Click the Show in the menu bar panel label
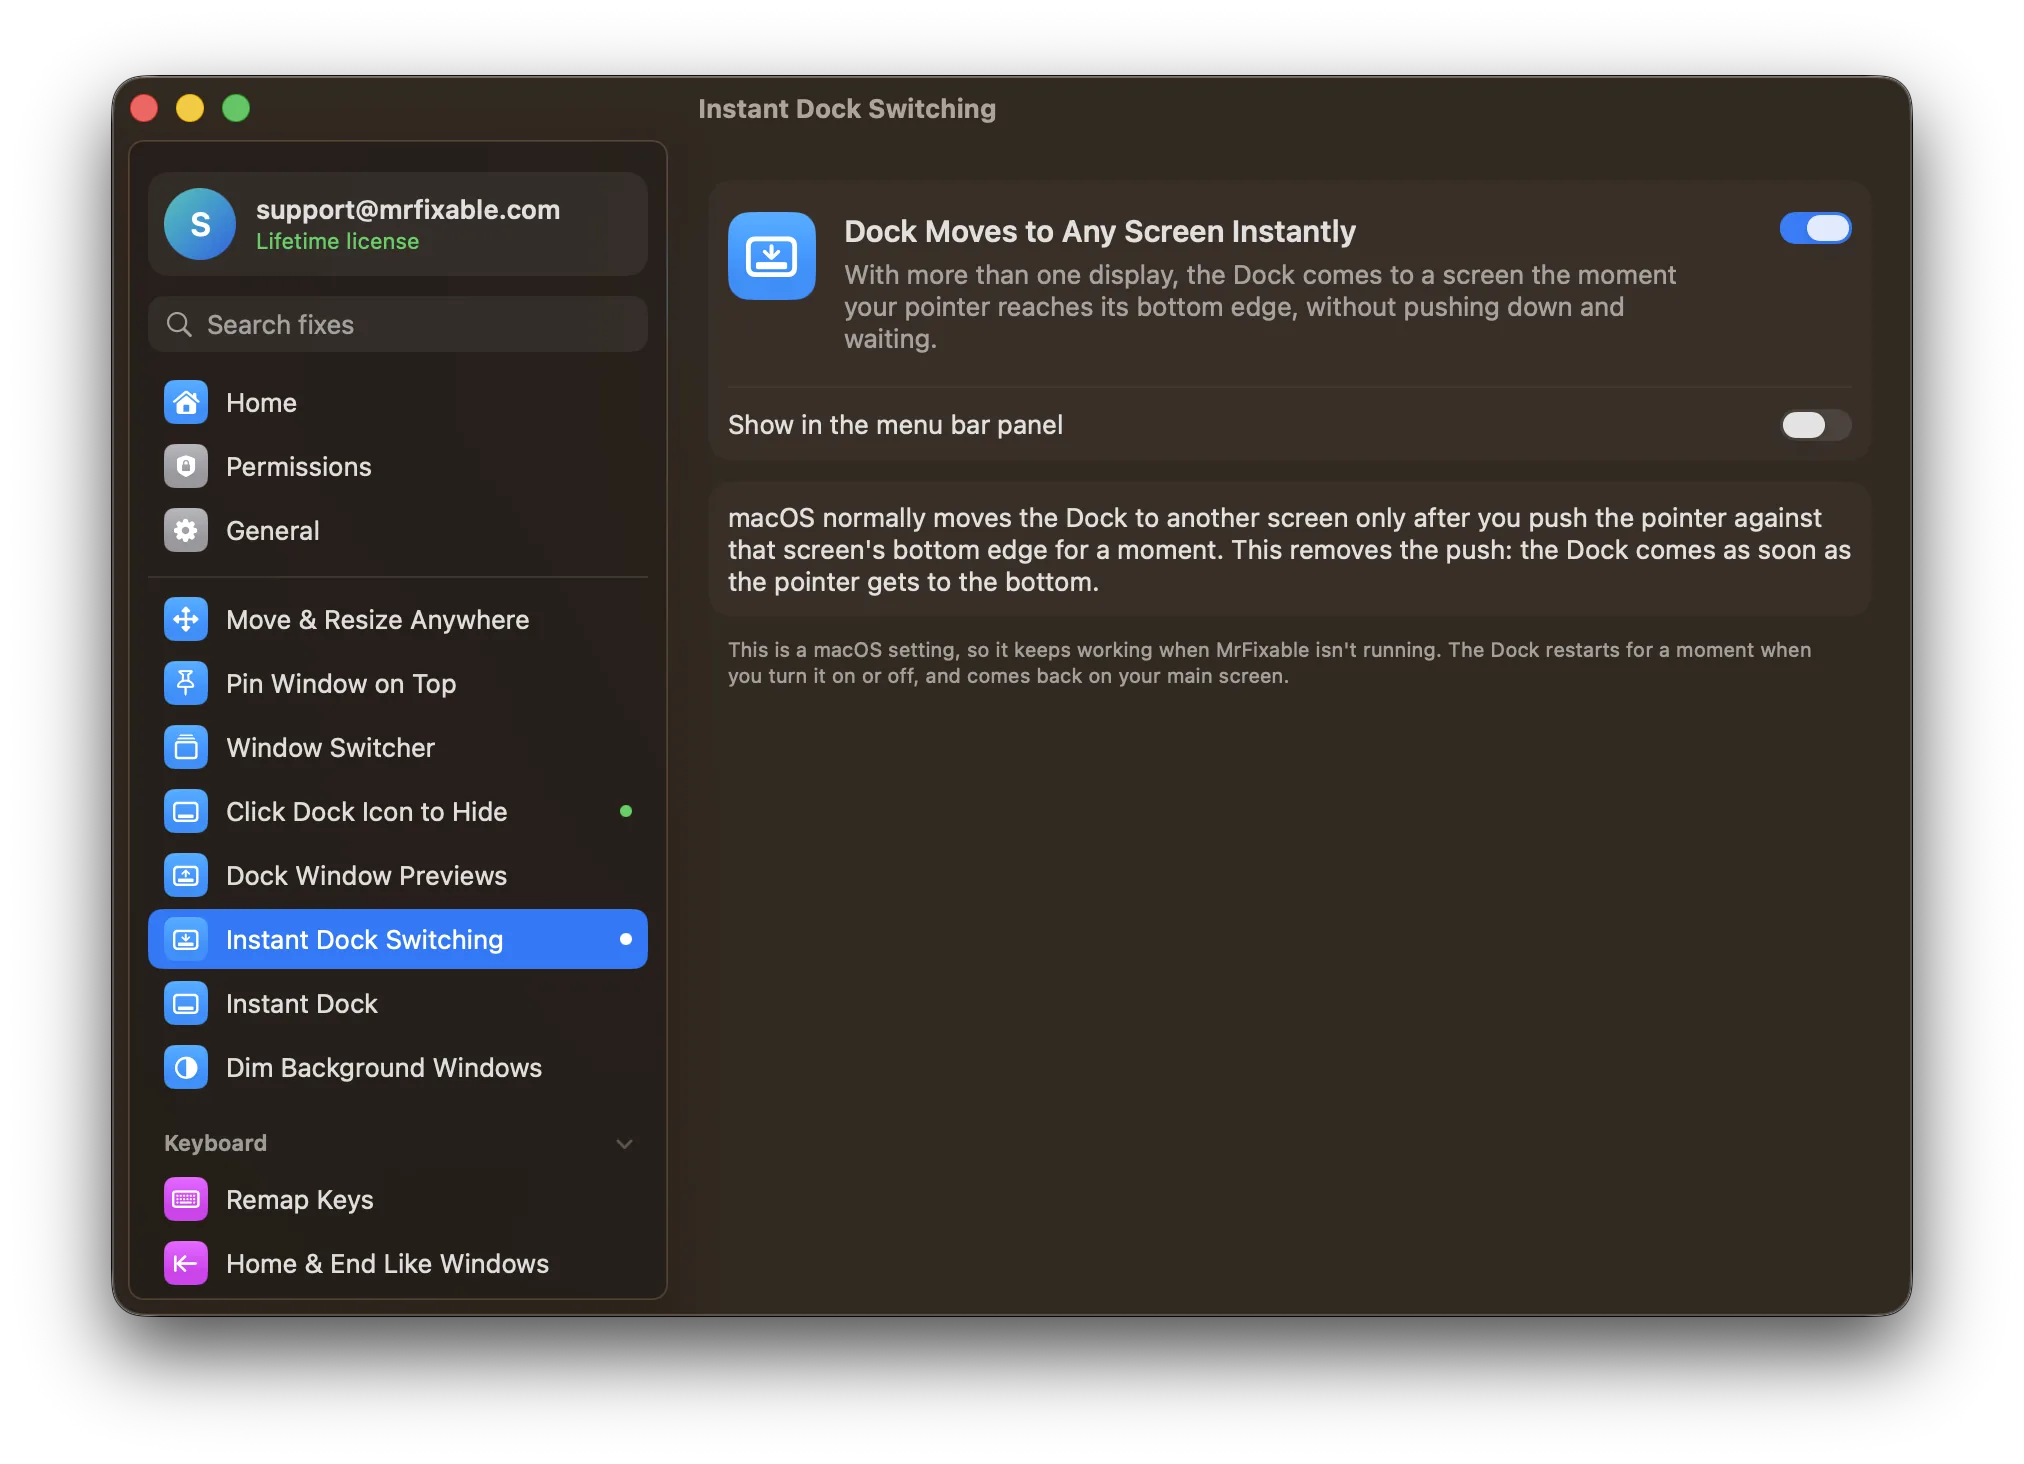 click(895, 425)
